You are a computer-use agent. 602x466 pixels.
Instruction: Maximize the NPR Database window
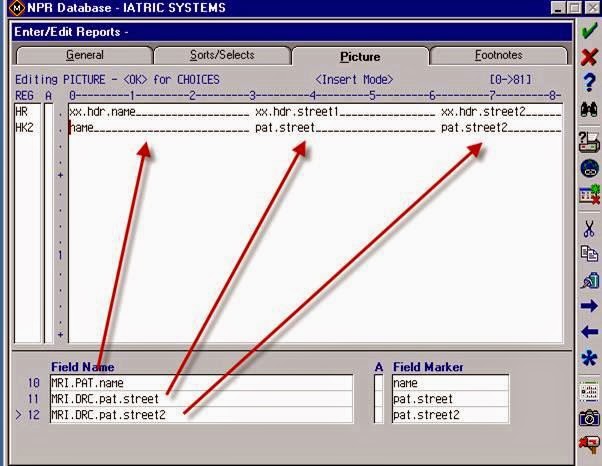click(x=574, y=8)
